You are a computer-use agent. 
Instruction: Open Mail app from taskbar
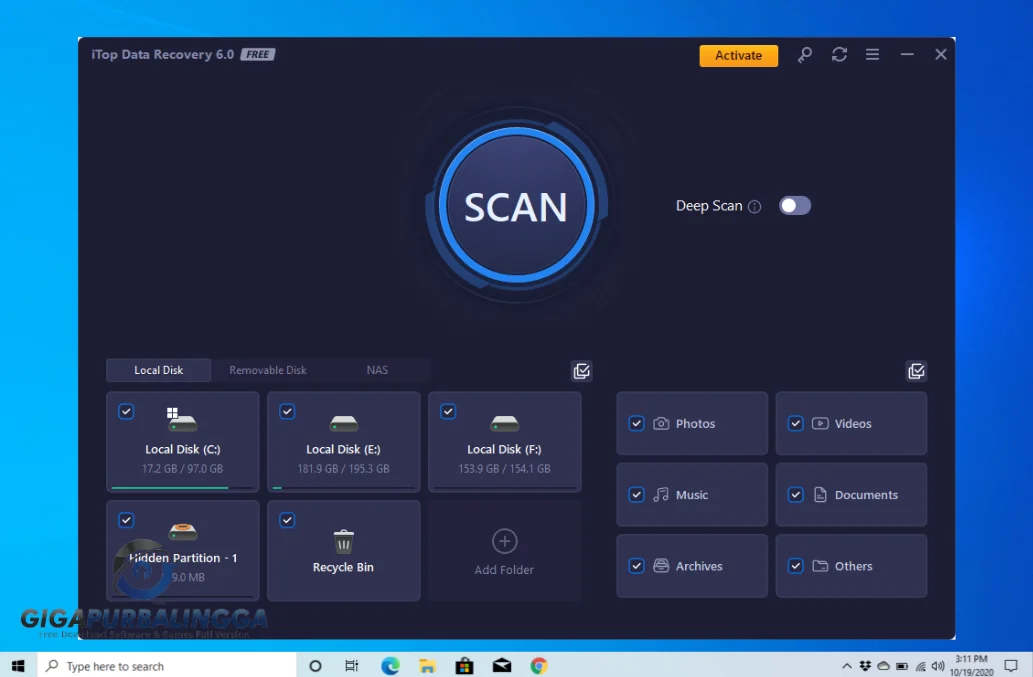501,666
